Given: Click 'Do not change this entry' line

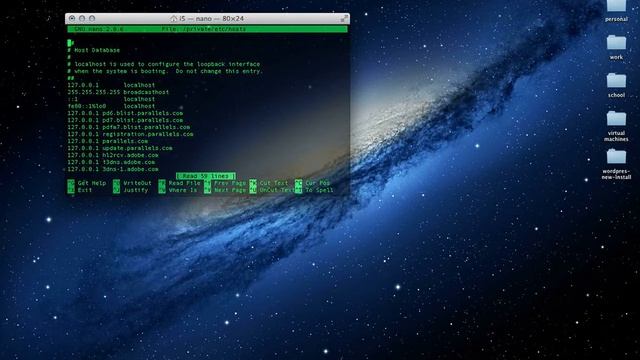Looking at the screenshot, I should 165,71.
